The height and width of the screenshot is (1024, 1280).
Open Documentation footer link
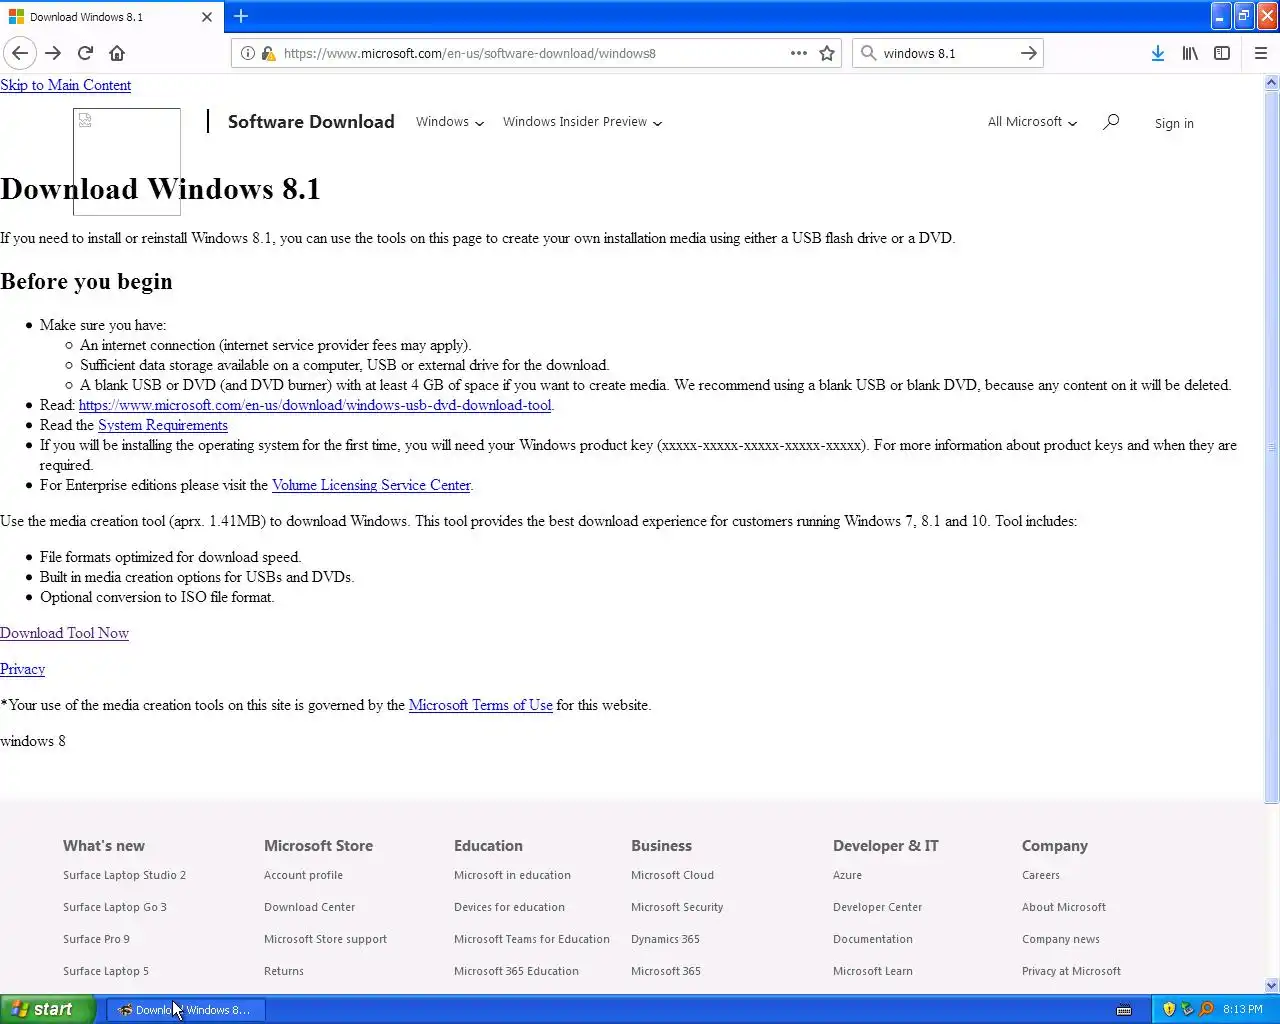click(873, 939)
